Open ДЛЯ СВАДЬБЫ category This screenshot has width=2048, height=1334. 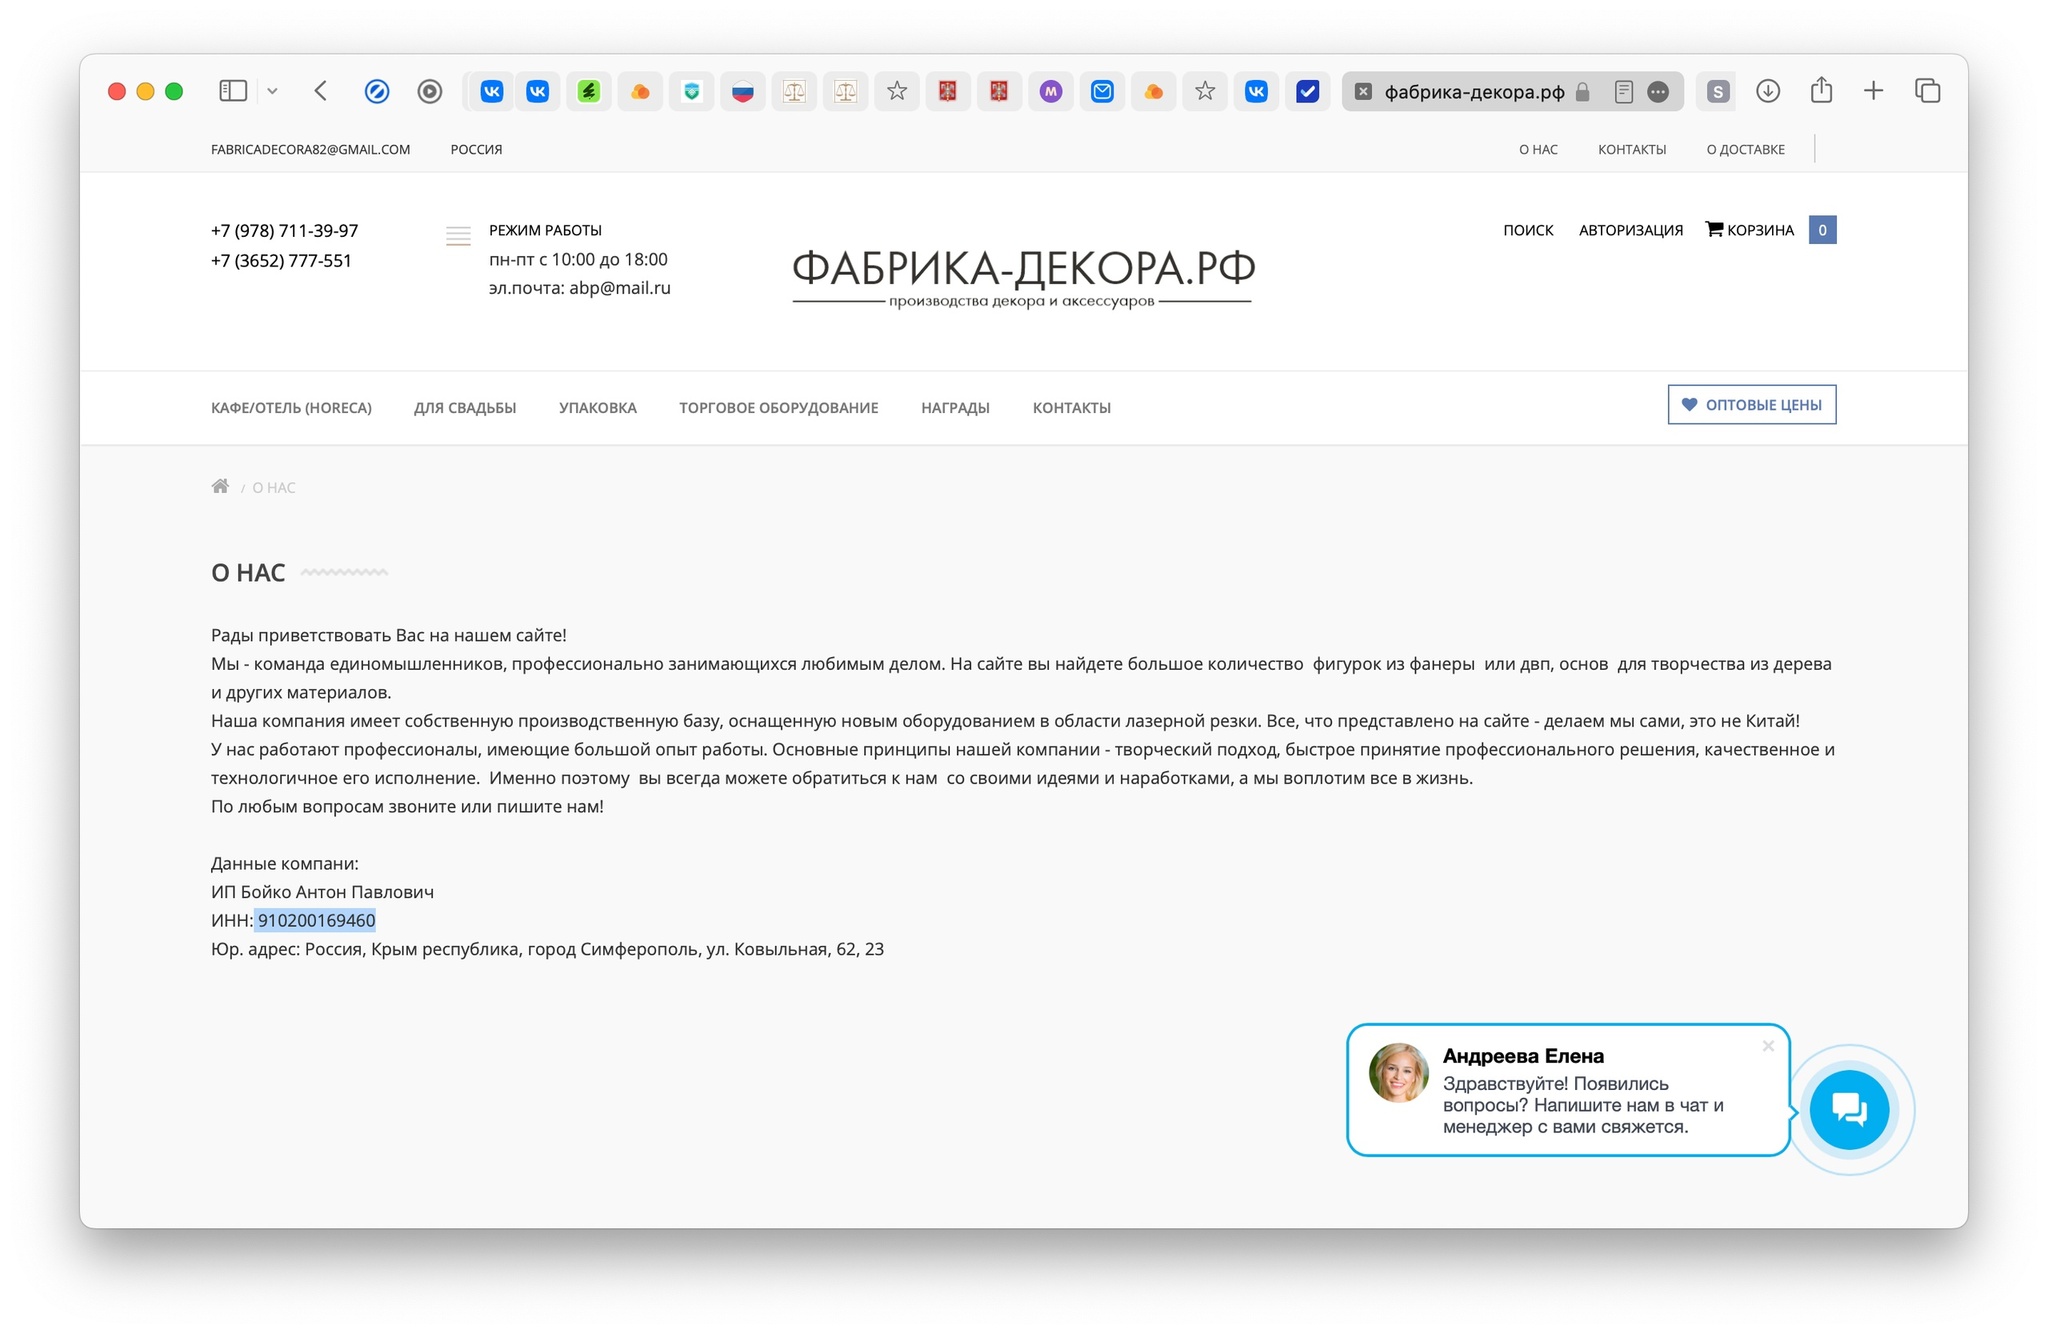click(465, 408)
